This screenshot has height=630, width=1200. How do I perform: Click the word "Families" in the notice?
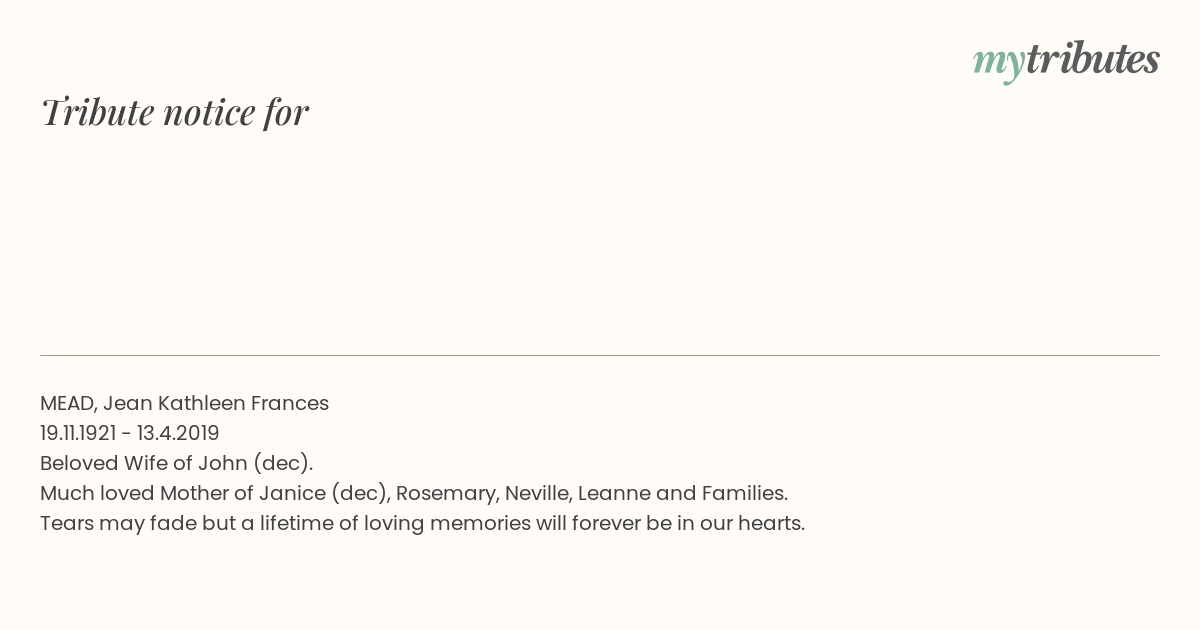tap(745, 493)
